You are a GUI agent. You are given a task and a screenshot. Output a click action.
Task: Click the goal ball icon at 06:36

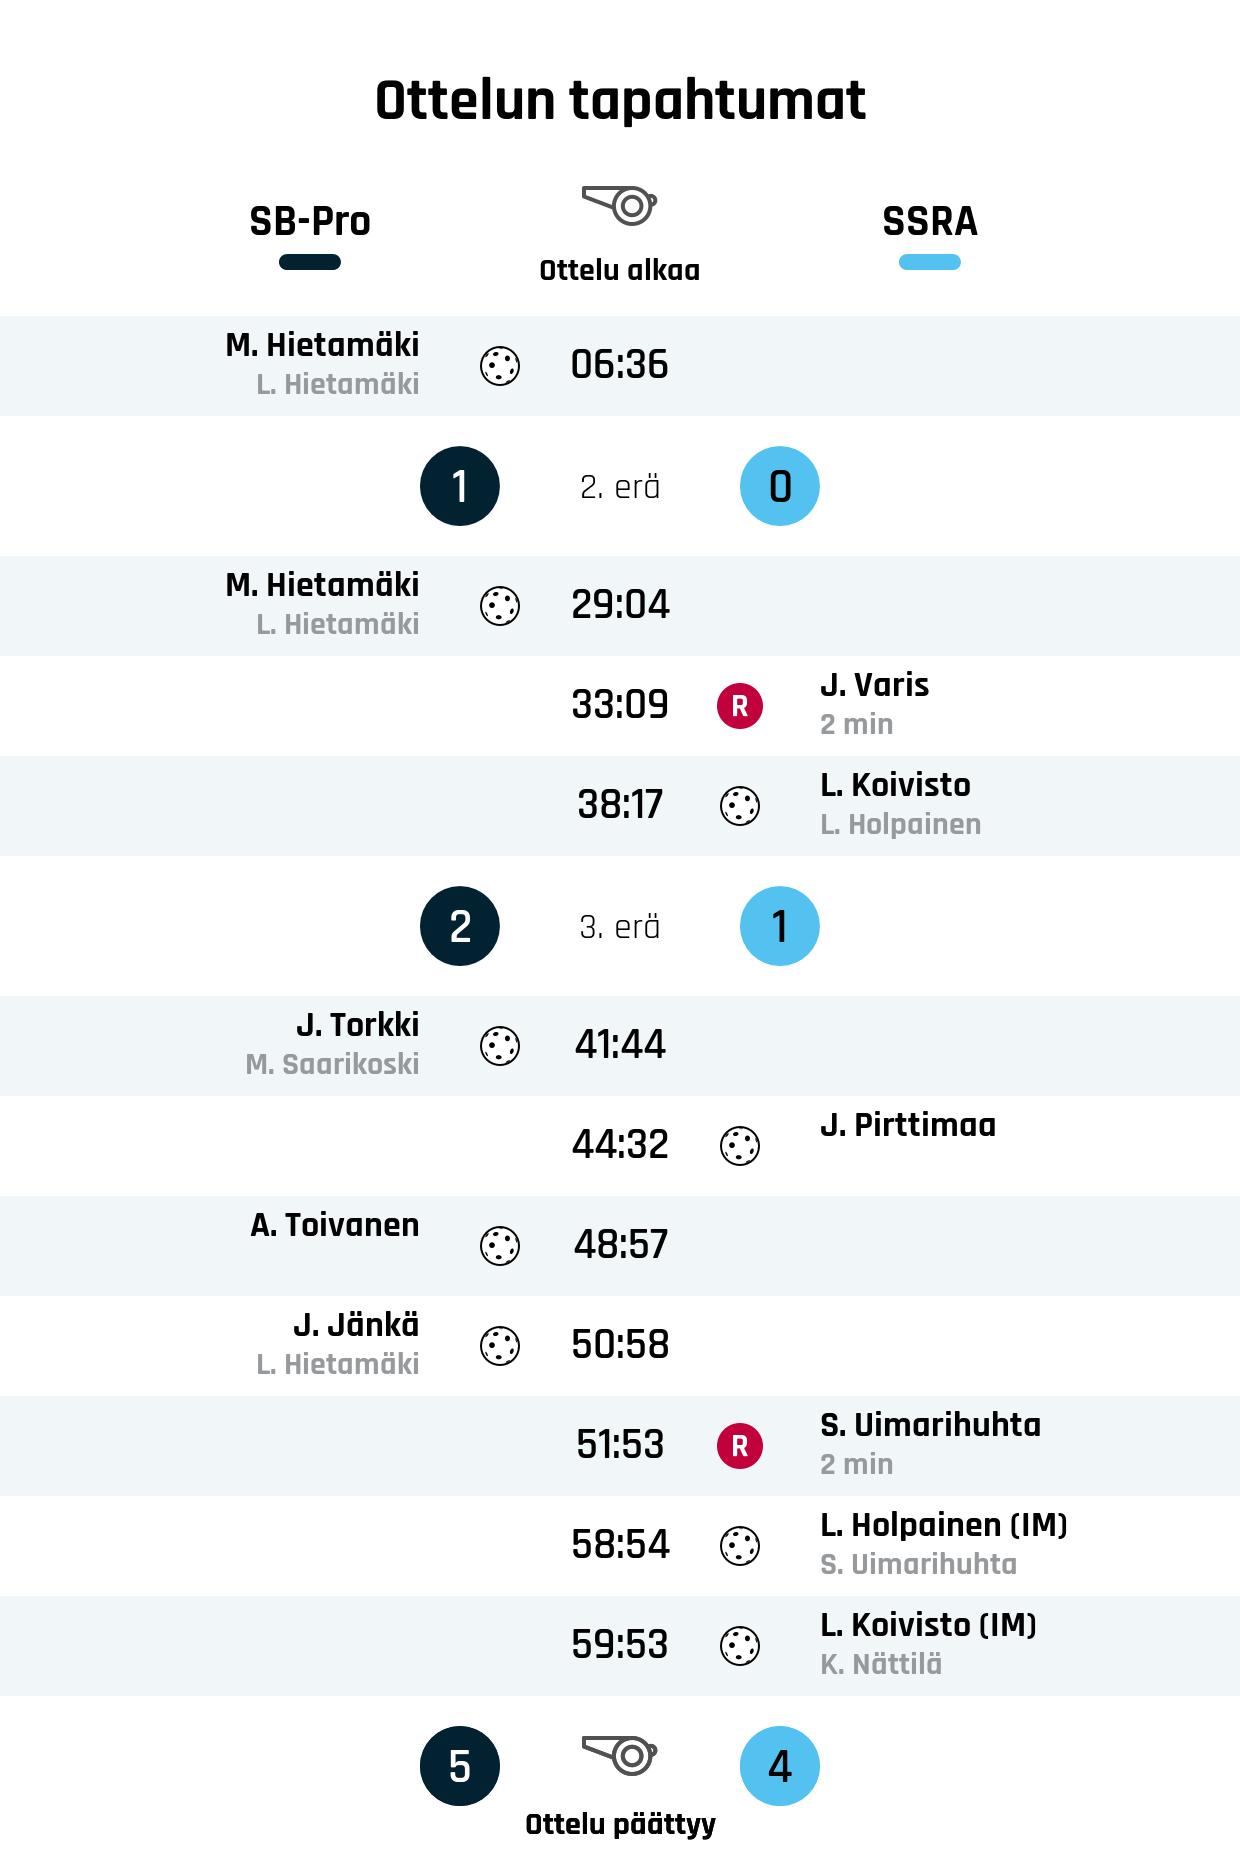(500, 366)
